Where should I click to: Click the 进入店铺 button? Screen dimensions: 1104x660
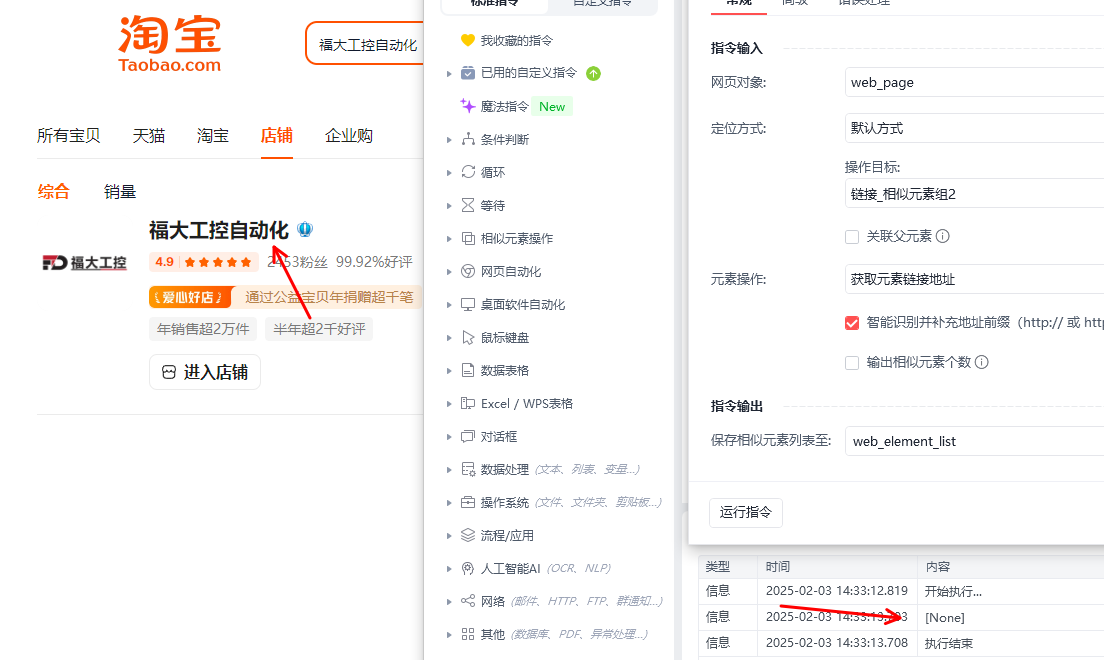(x=205, y=372)
